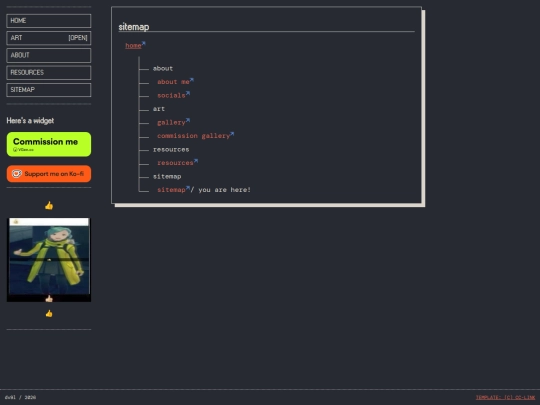Click the Ko-fi cup icon
This screenshot has width=540, height=405.
(17, 174)
